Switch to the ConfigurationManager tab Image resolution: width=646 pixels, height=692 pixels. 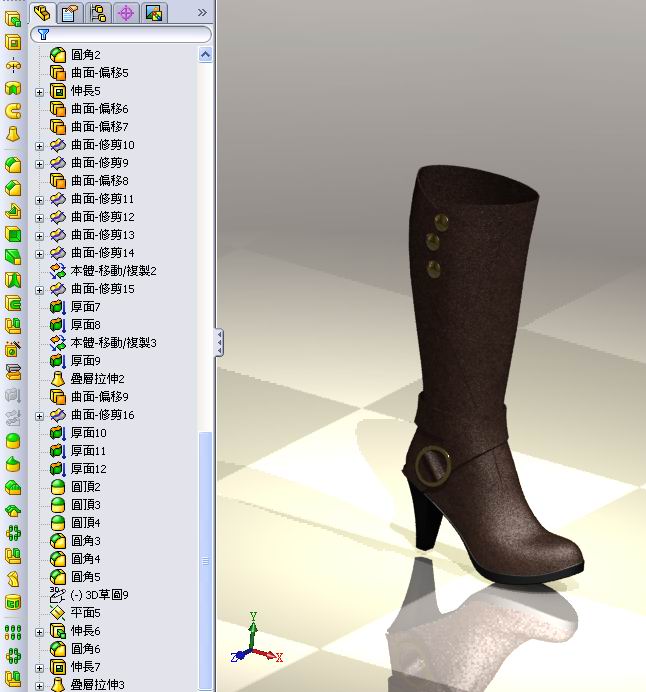(98, 13)
